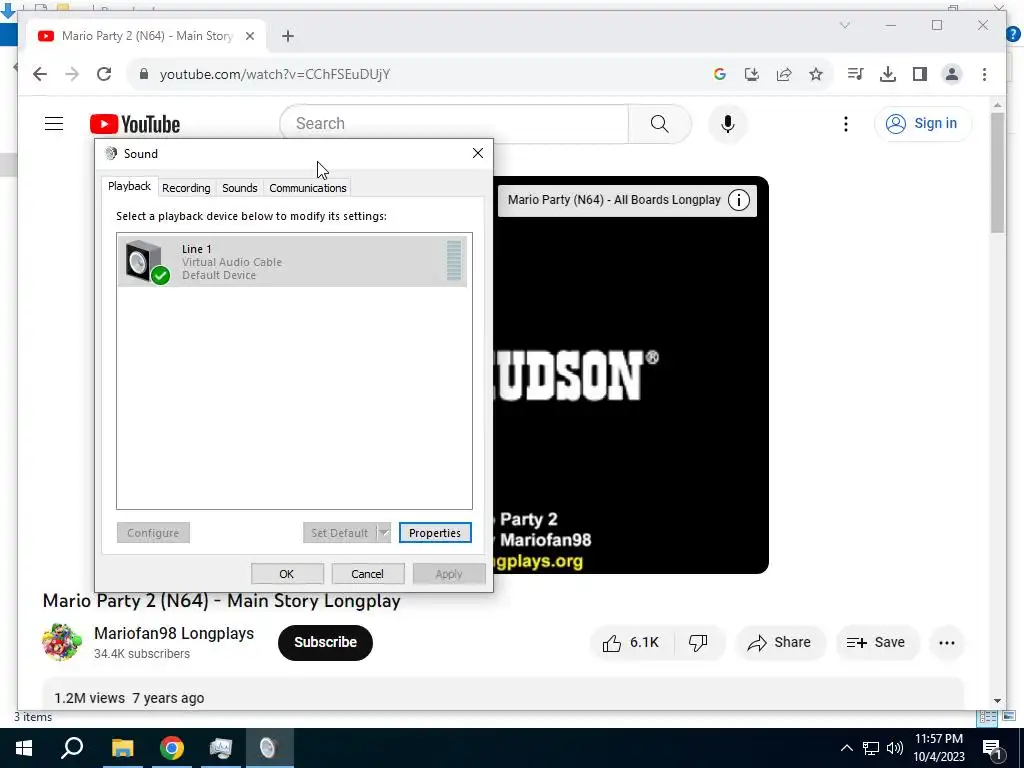Open device Properties
Viewport: 1024px width, 768px height.
[435, 533]
